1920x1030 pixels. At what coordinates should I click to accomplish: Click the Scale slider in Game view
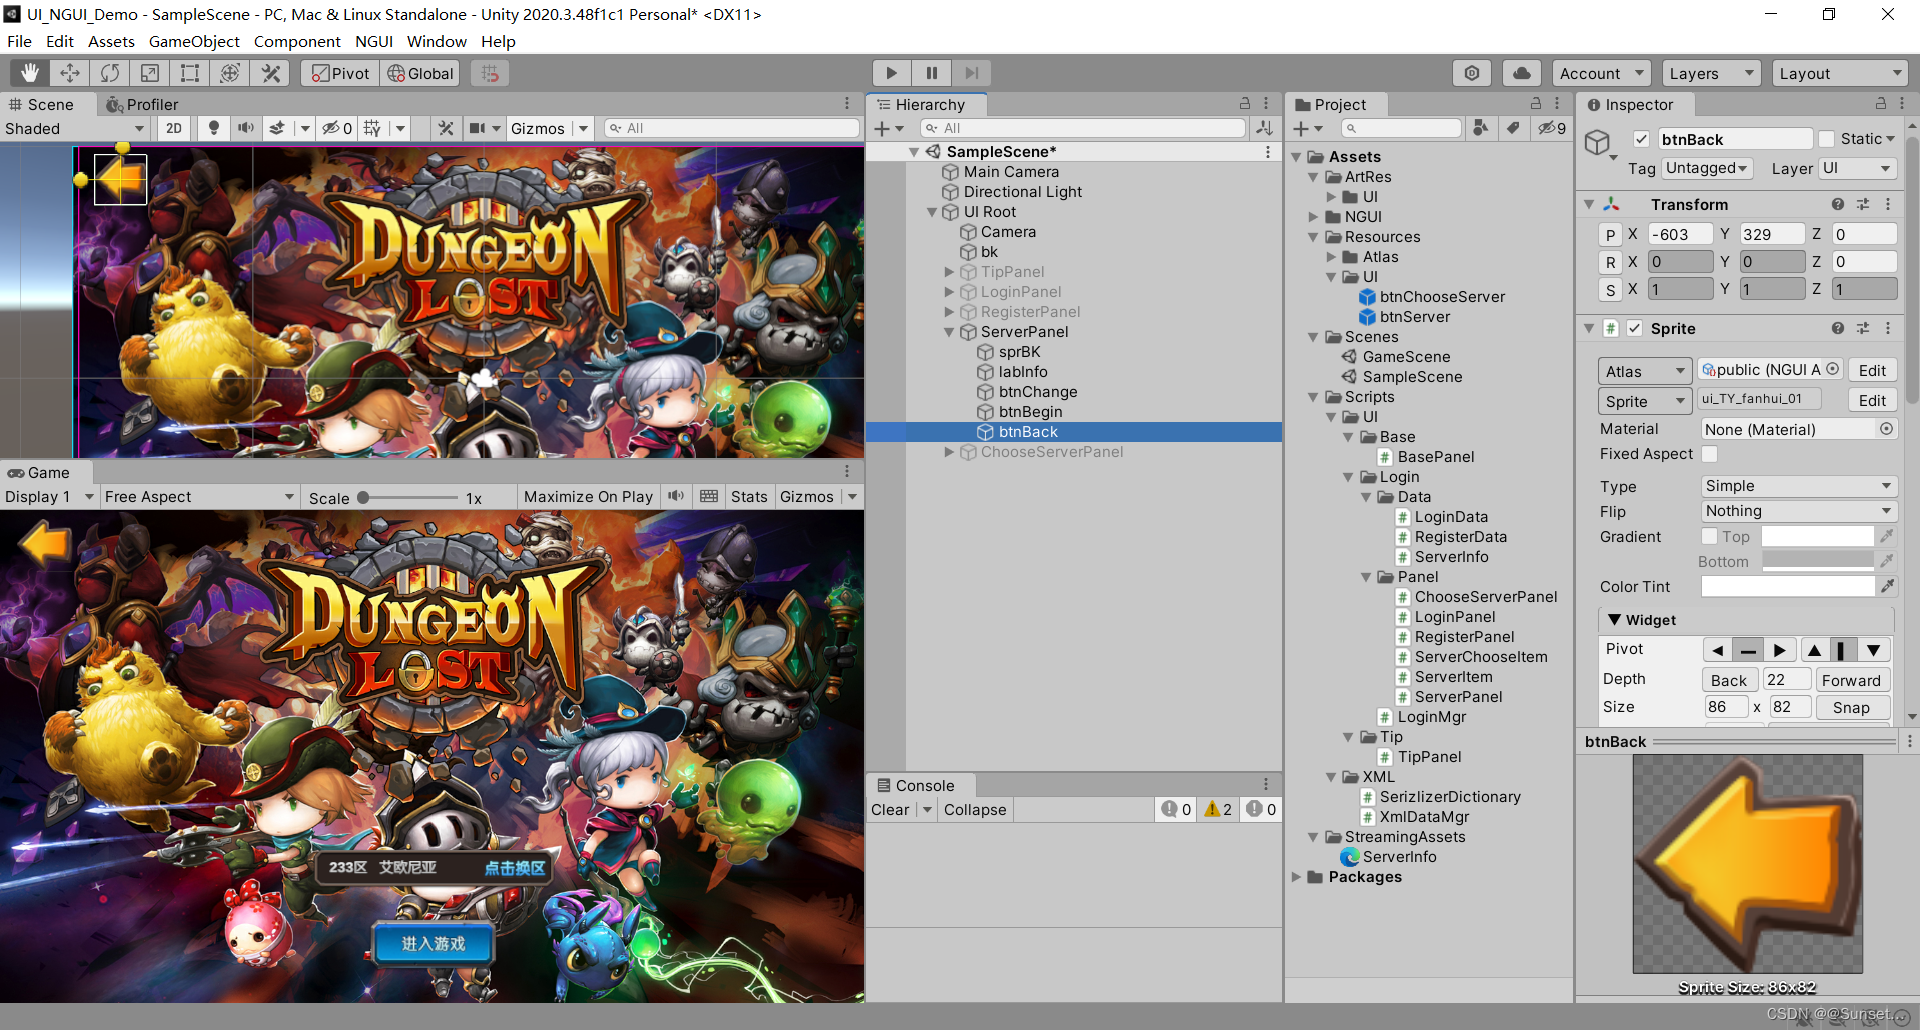pyautogui.click(x=408, y=497)
